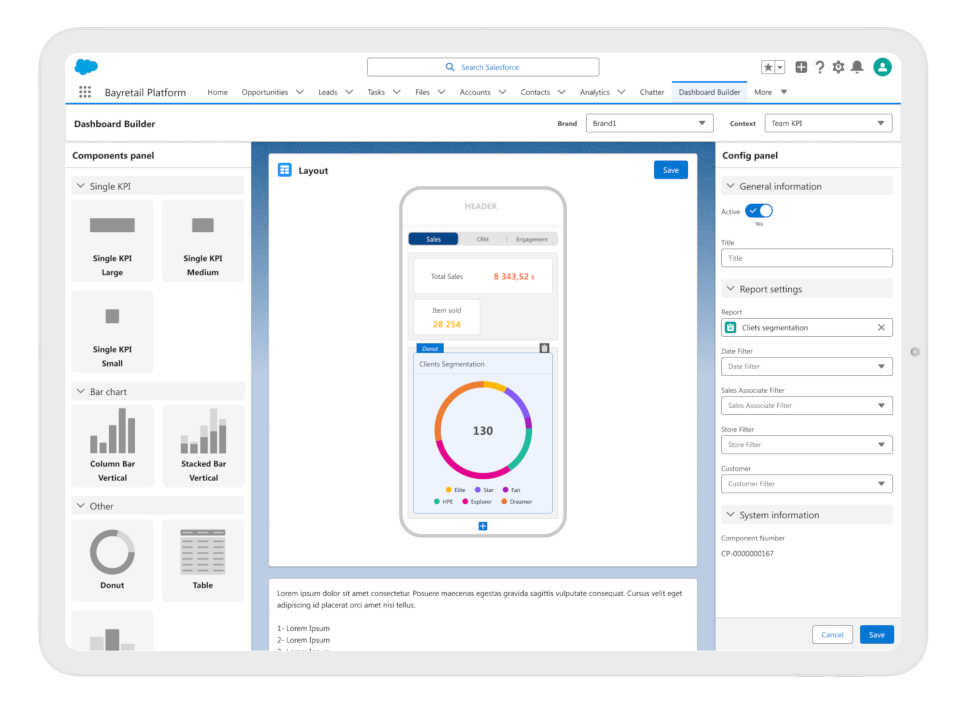Collapse the Single KPI section
This screenshot has width=953, height=704.
point(81,186)
